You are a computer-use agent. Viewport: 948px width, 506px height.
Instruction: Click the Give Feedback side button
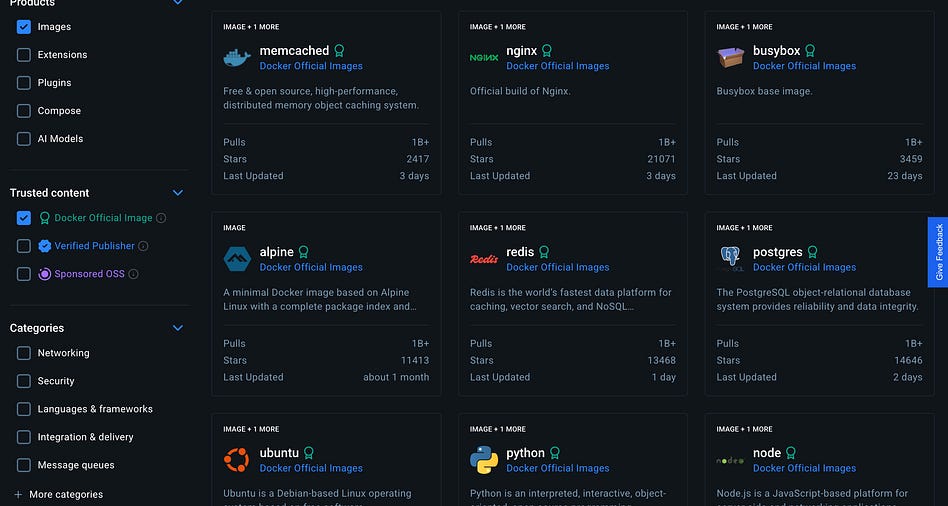coord(938,252)
